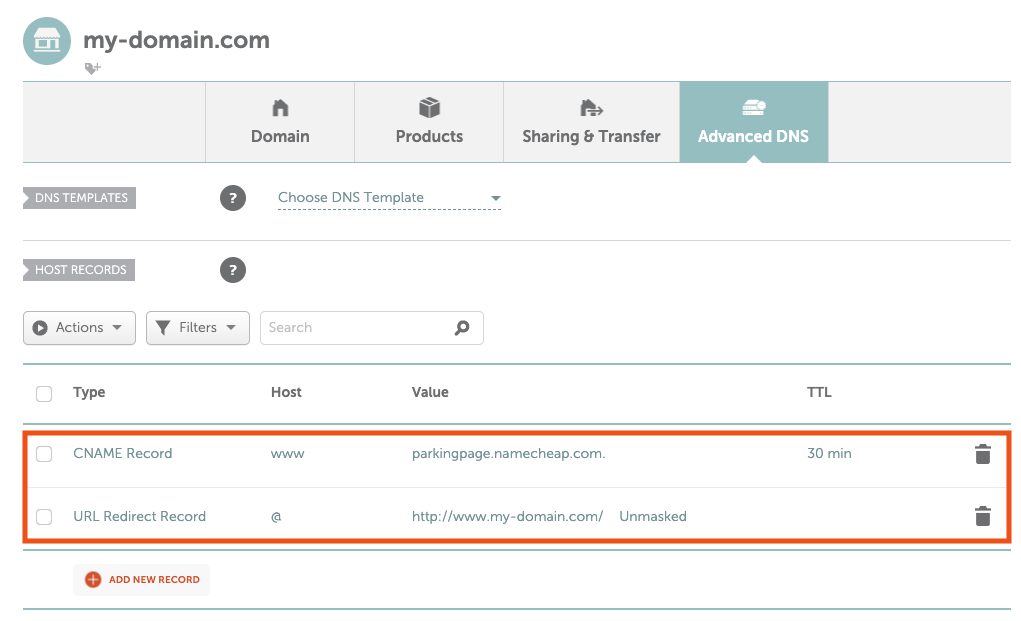Expand the Actions dropdown menu

click(79, 328)
